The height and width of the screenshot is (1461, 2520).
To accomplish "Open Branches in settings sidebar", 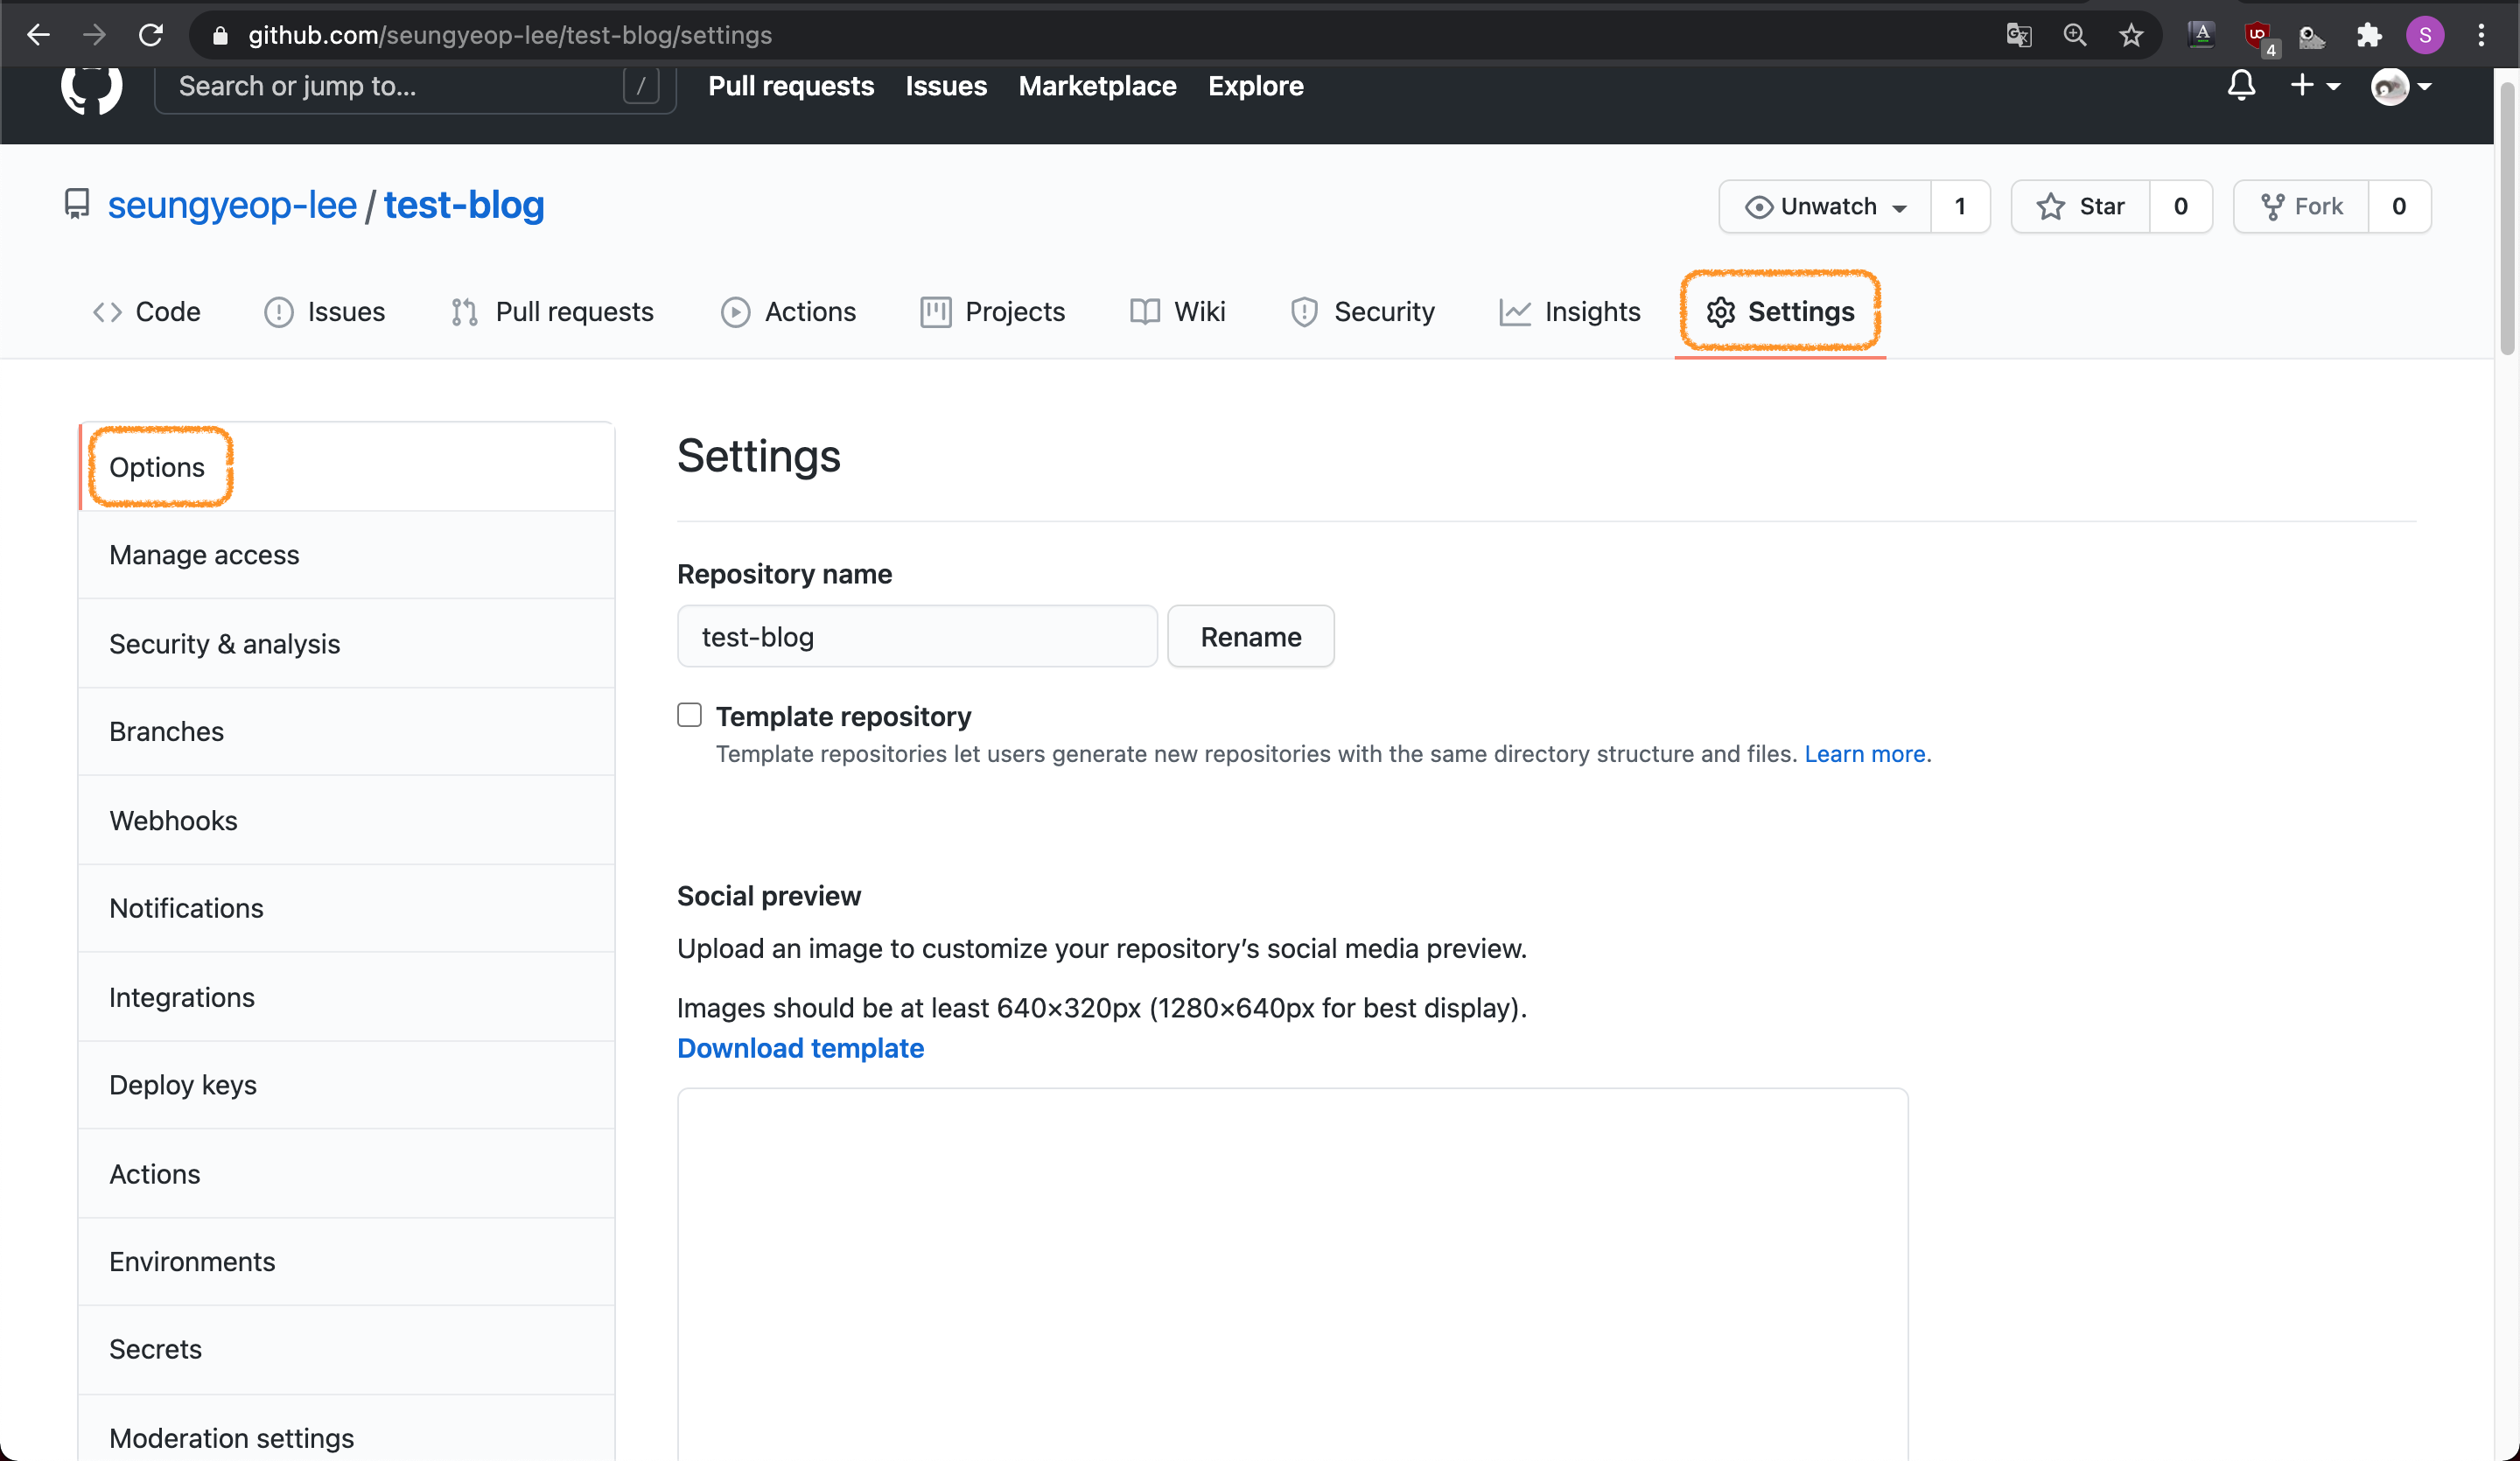I will coord(166,731).
